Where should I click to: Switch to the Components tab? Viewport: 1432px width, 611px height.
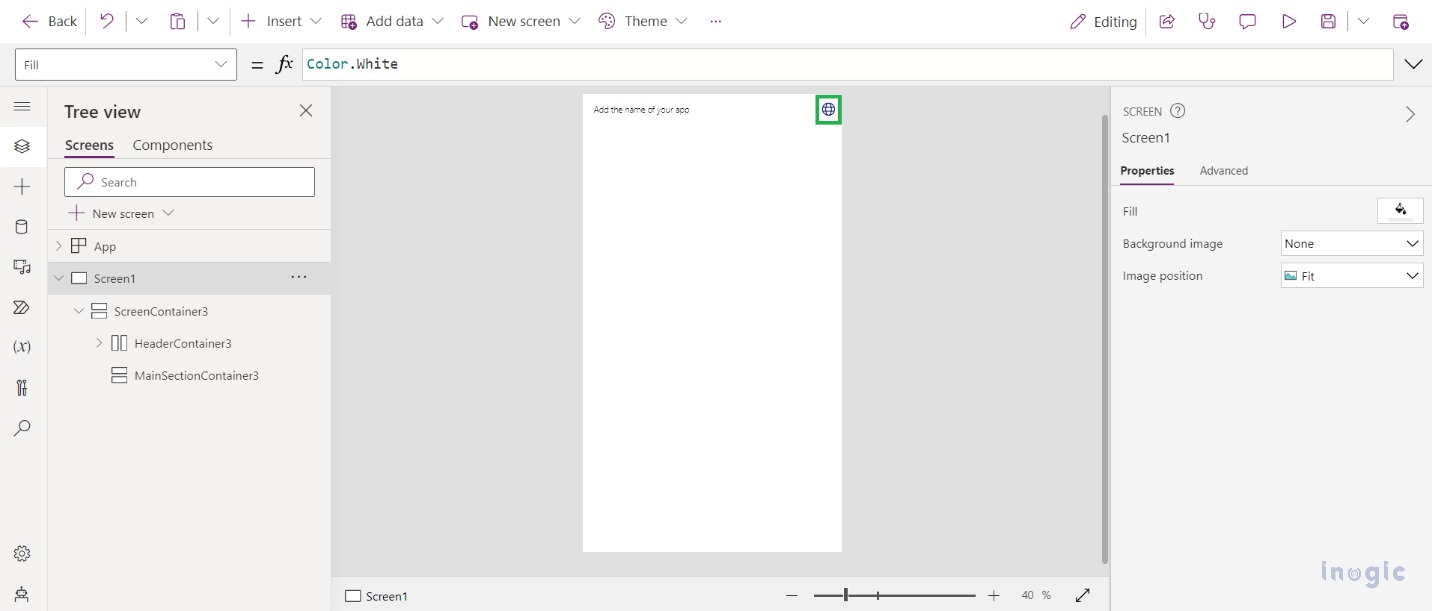coord(172,145)
